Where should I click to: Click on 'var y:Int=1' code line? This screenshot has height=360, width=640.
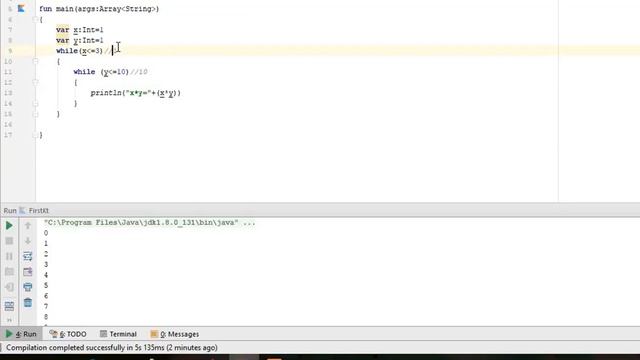point(80,40)
